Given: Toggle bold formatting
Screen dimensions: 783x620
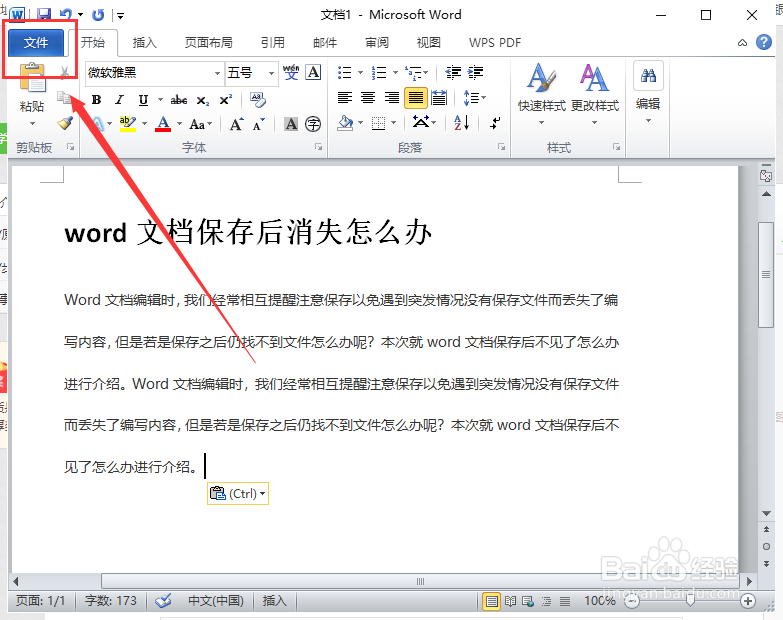Looking at the screenshot, I should [96, 100].
